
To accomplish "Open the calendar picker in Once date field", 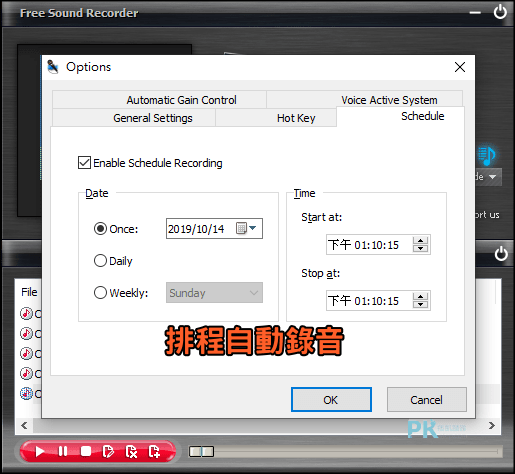I will [x=246, y=228].
